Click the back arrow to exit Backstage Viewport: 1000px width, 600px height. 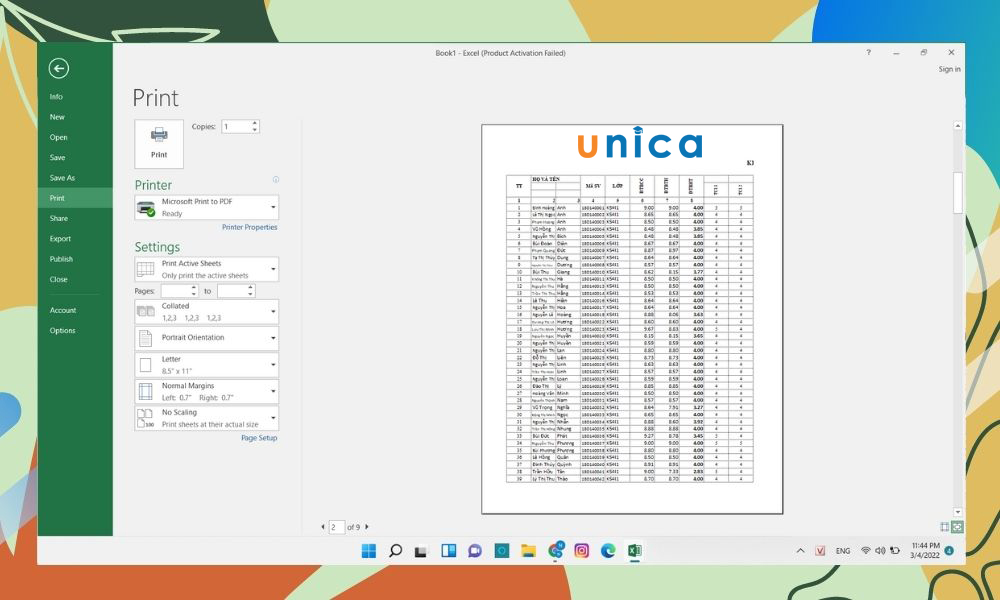pos(59,68)
